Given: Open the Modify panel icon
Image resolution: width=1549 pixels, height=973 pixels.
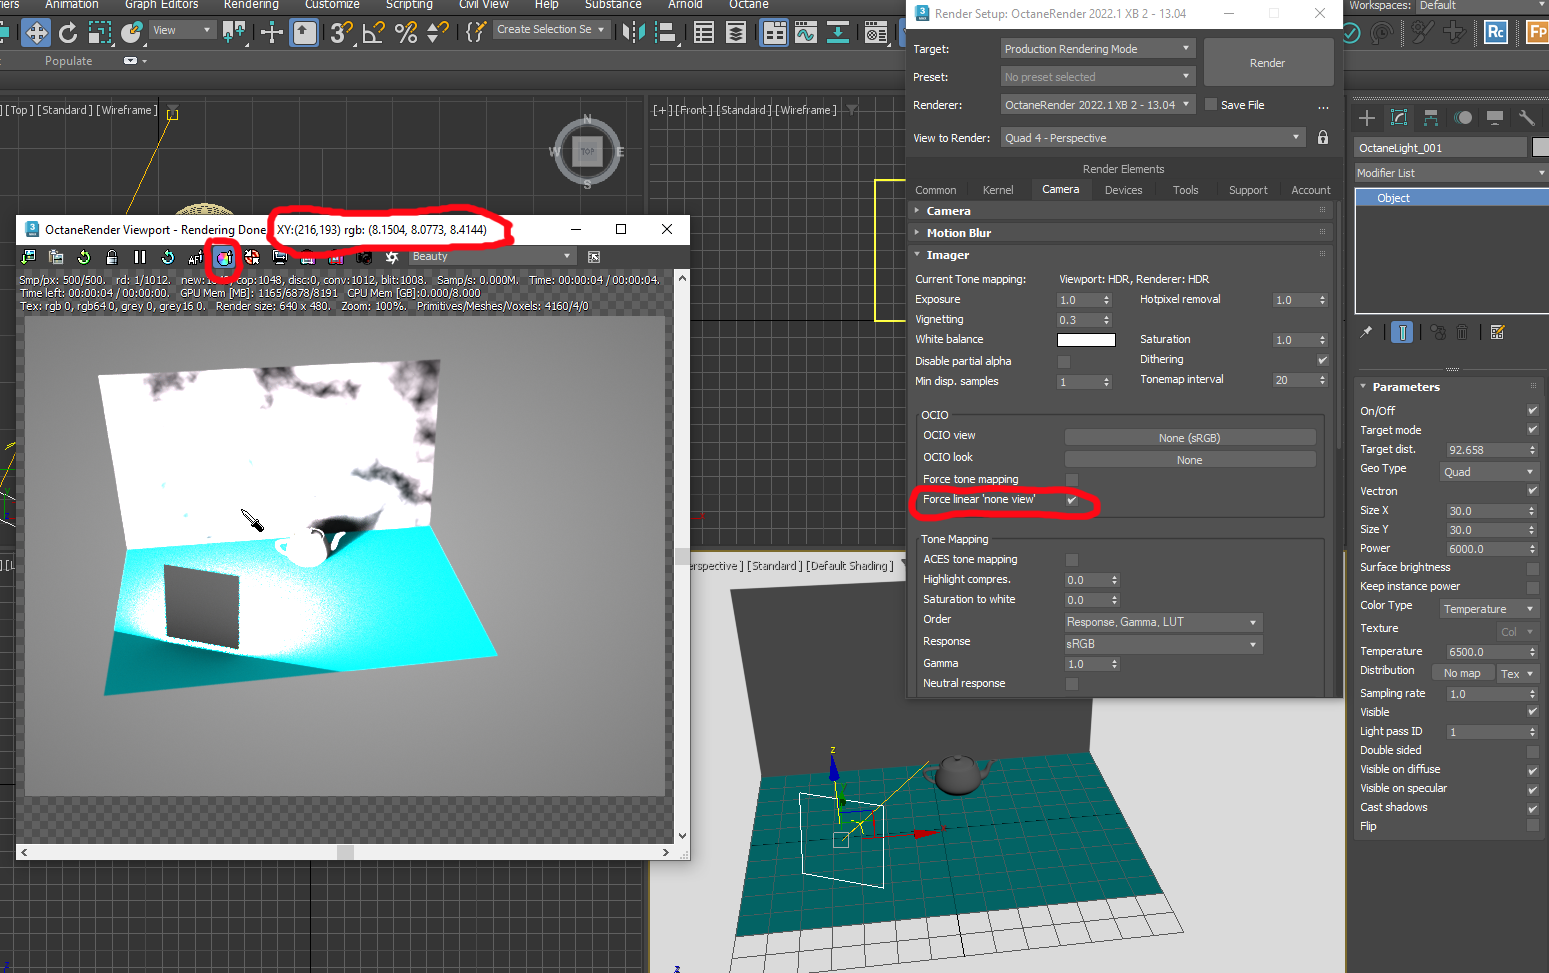Looking at the screenshot, I should tap(1399, 118).
